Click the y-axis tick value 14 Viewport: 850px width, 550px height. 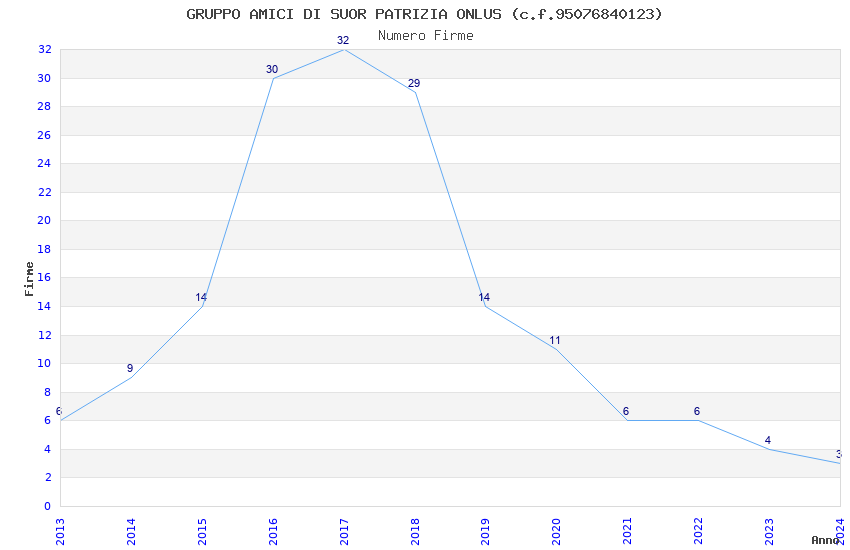[x=44, y=306]
